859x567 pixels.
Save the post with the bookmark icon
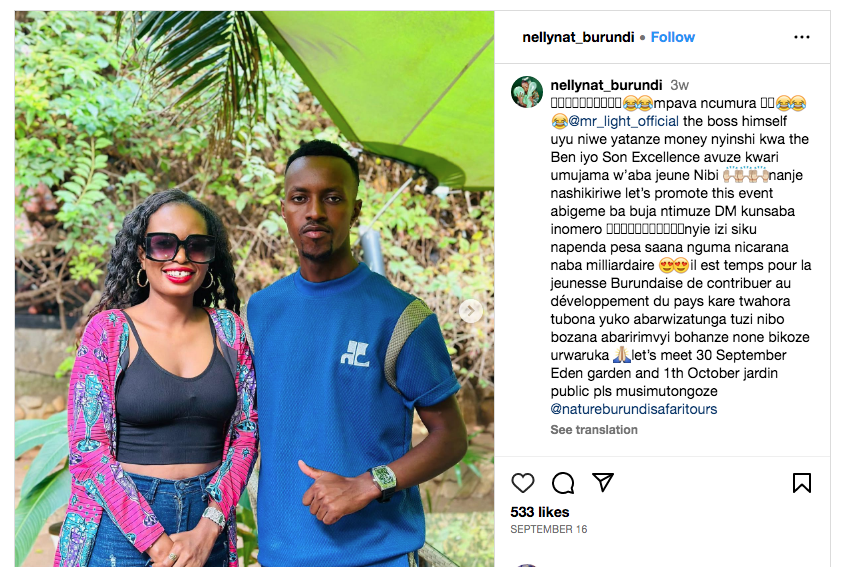tap(801, 483)
